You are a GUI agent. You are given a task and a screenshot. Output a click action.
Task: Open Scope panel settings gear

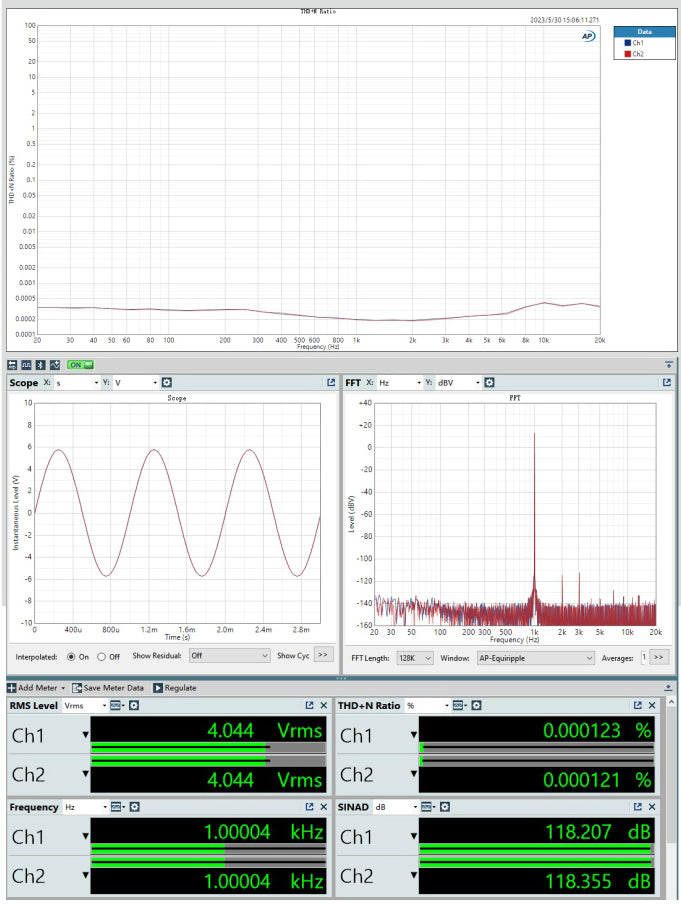tap(167, 383)
